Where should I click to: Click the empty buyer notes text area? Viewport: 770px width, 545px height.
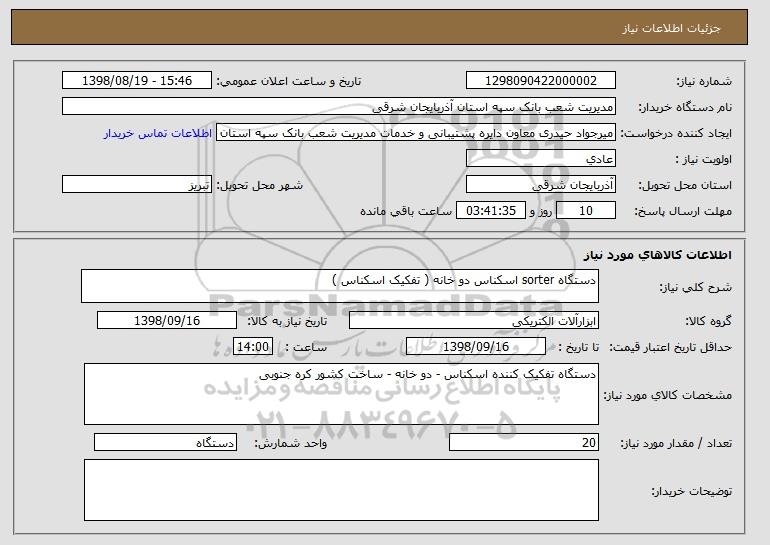341,490
